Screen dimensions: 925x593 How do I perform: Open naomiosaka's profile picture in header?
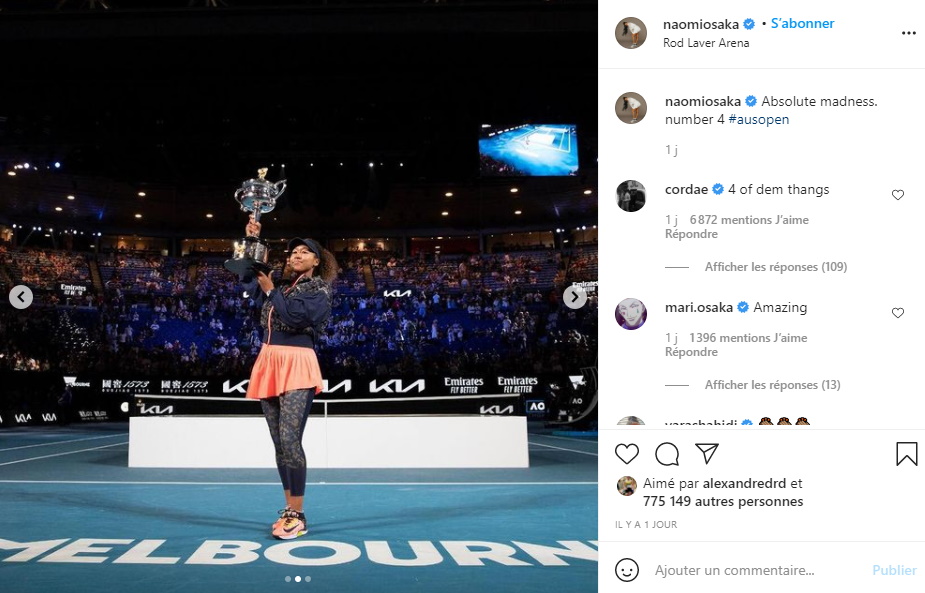pyautogui.click(x=631, y=33)
